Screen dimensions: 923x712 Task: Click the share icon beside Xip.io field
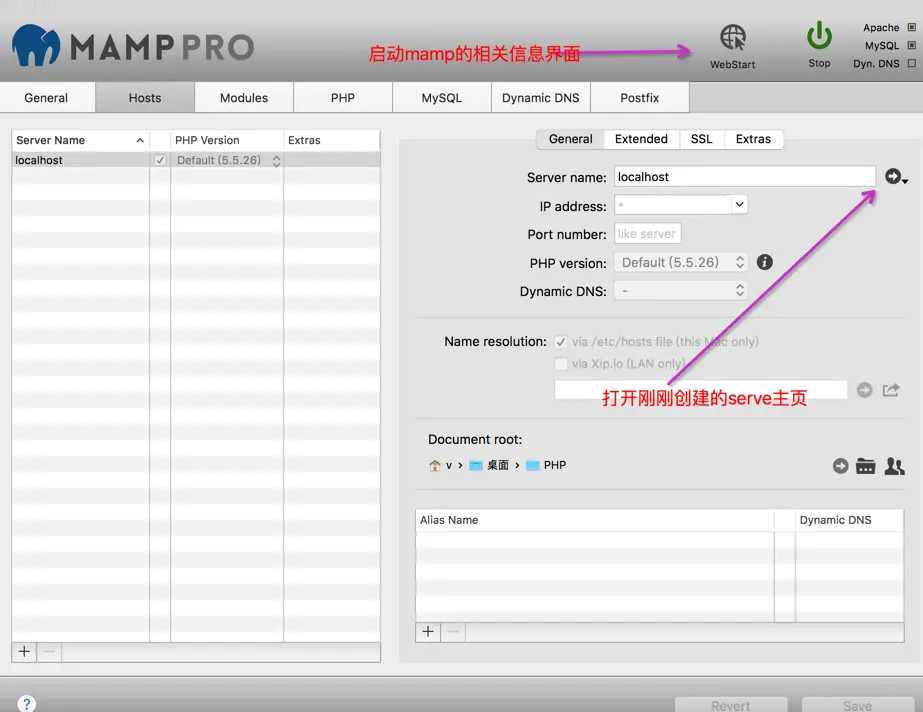891,390
